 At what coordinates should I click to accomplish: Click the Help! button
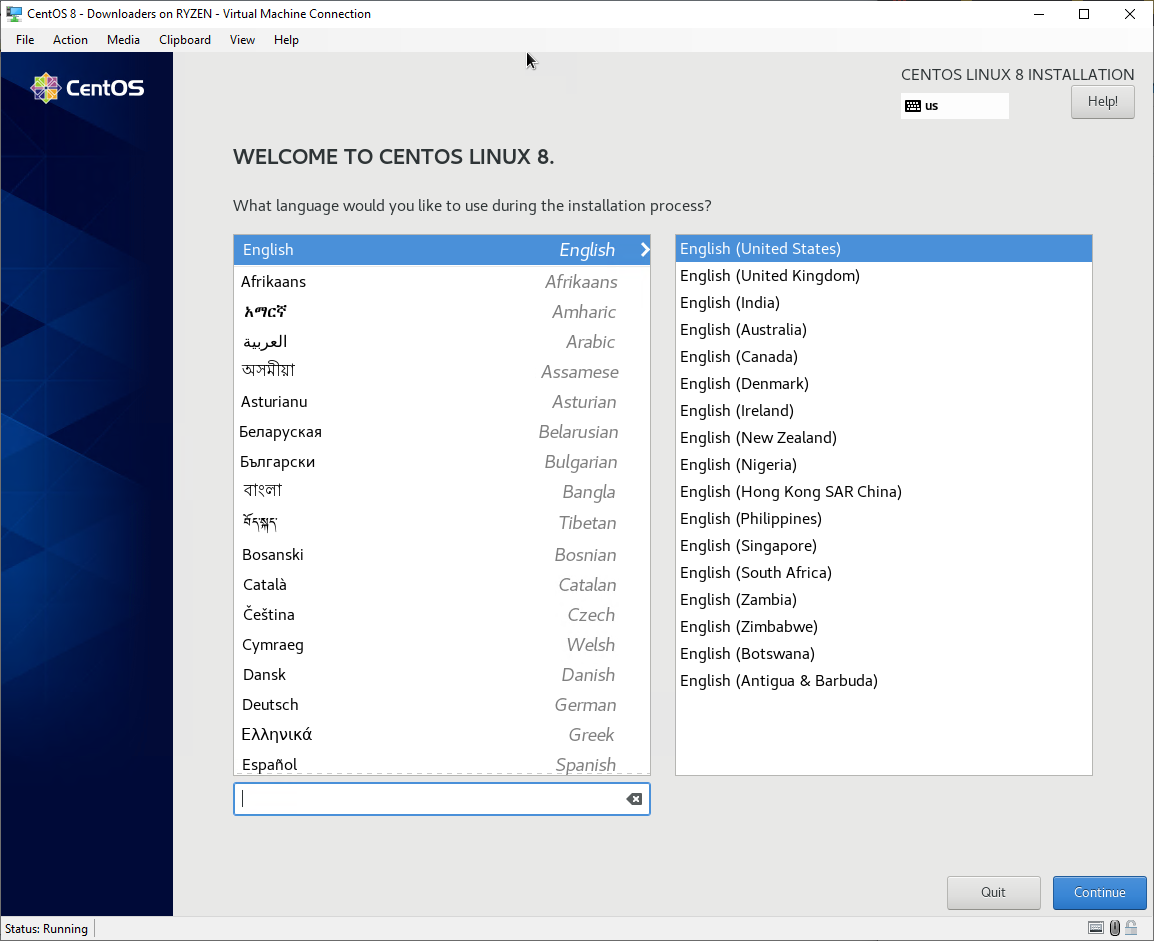1102,102
